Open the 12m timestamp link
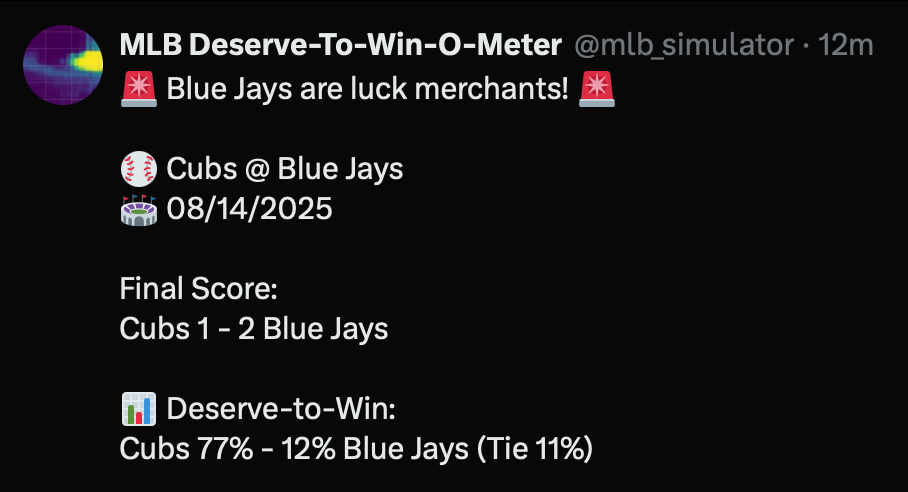 click(x=845, y=44)
